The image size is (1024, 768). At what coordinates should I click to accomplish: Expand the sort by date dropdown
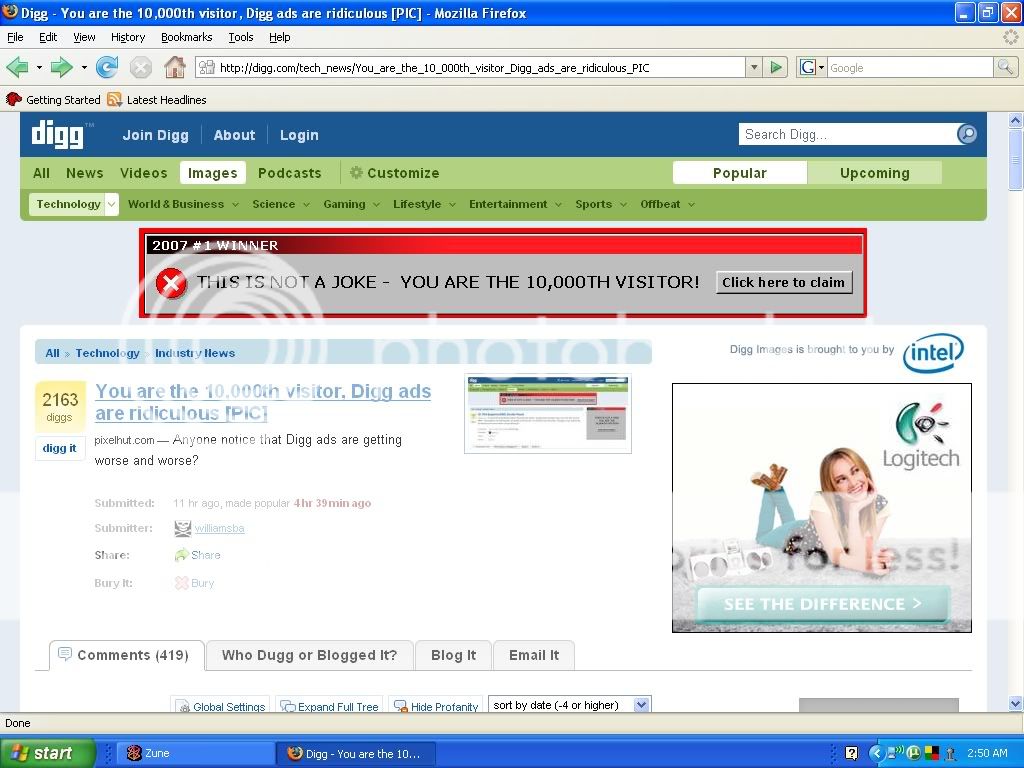coord(641,705)
